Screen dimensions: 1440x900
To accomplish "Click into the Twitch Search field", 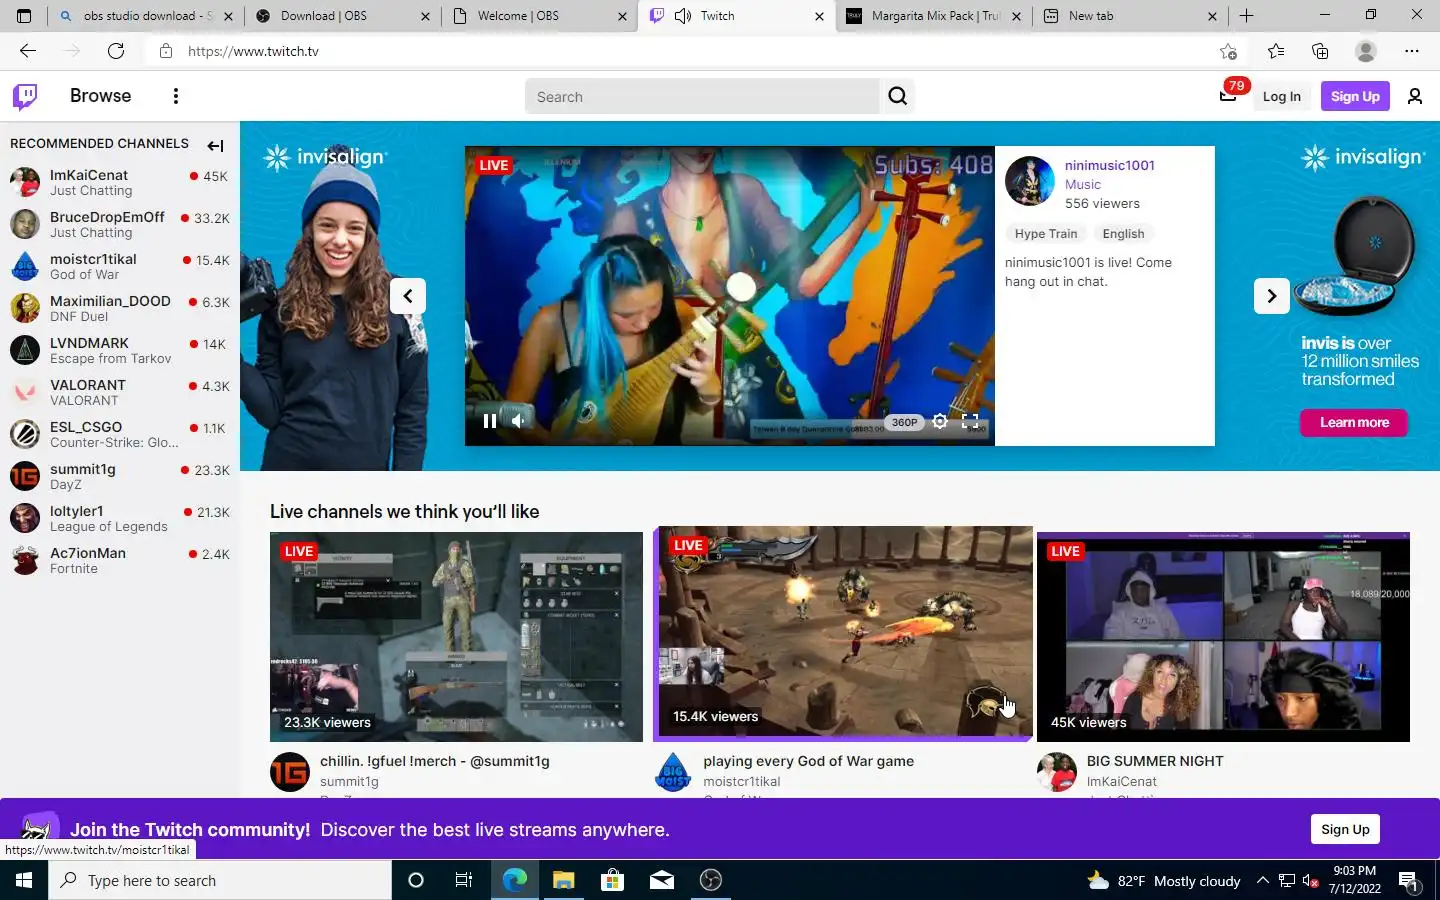I will coord(702,96).
